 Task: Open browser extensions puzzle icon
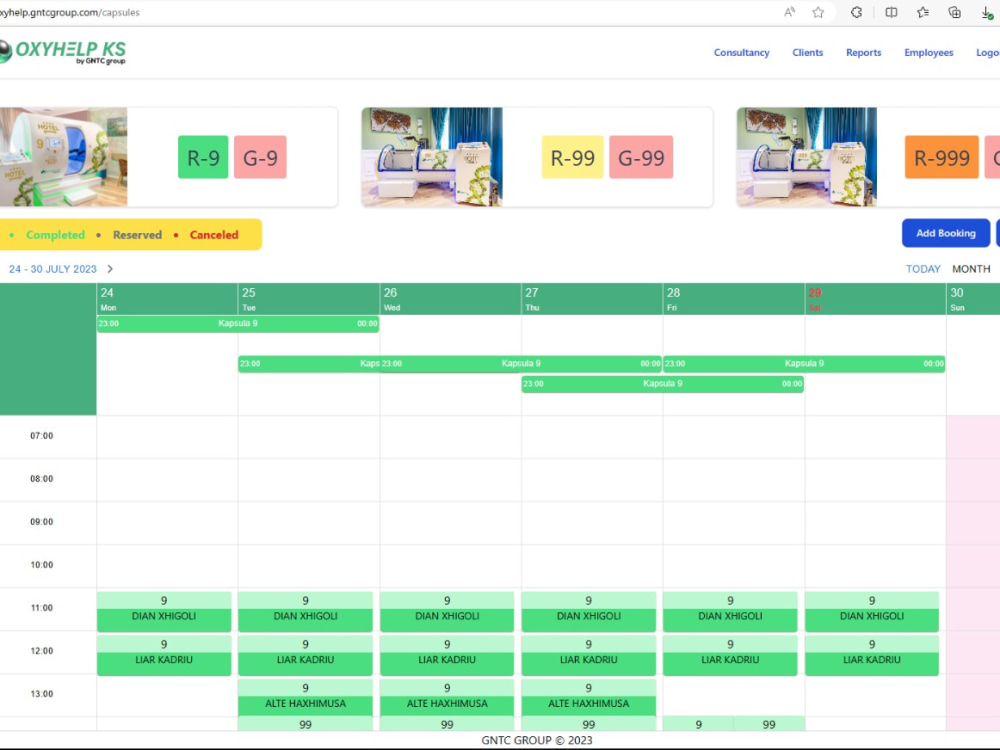pos(857,12)
